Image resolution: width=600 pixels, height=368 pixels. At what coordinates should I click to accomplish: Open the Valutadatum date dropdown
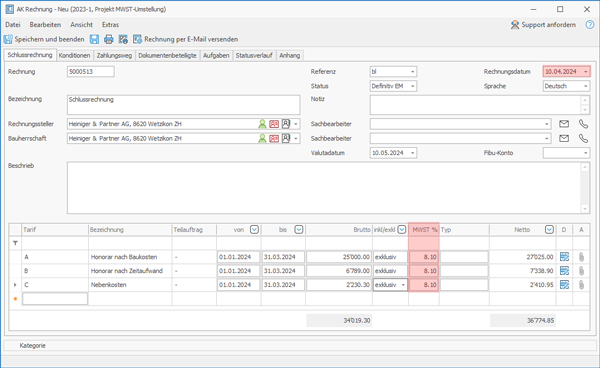tap(412, 153)
